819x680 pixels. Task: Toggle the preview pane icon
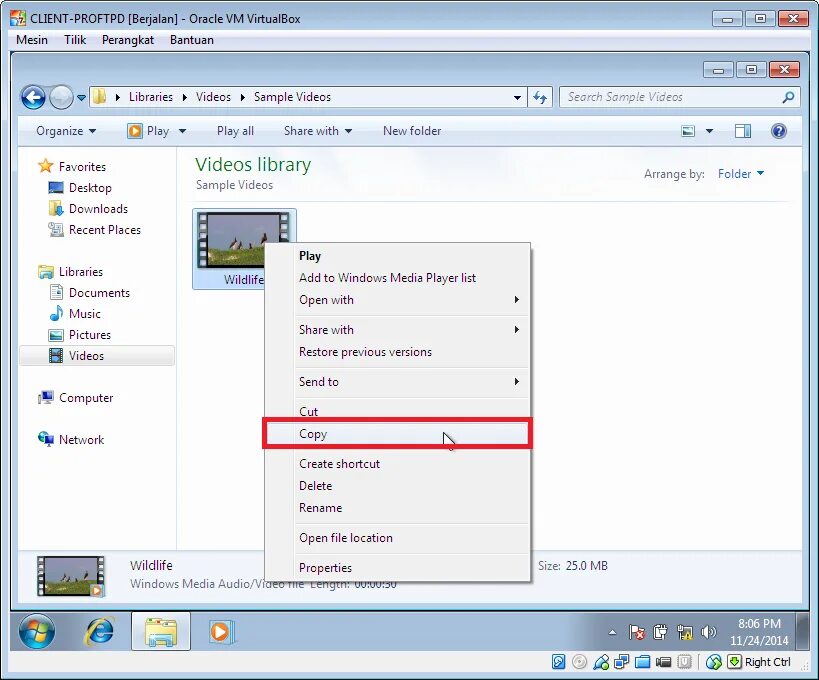pyautogui.click(x=743, y=131)
